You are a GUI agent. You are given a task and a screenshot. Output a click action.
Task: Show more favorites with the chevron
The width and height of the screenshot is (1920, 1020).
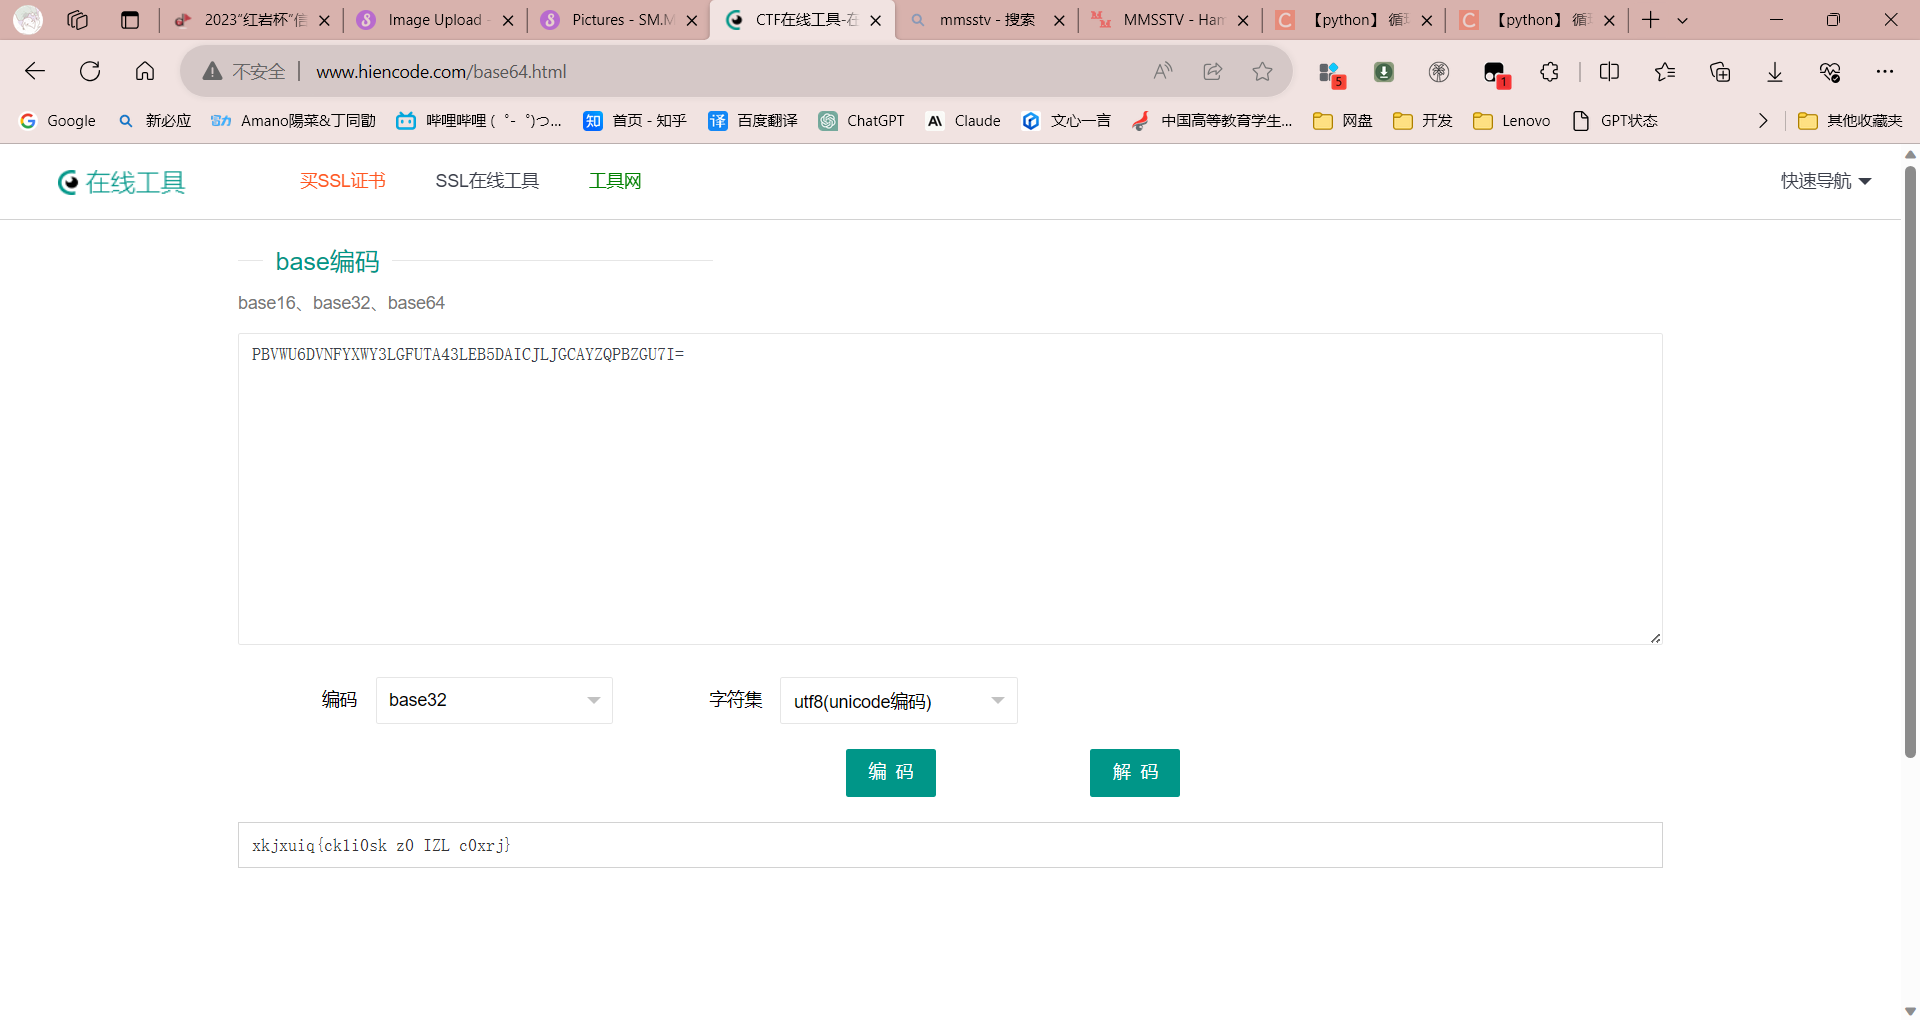(x=1763, y=120)
